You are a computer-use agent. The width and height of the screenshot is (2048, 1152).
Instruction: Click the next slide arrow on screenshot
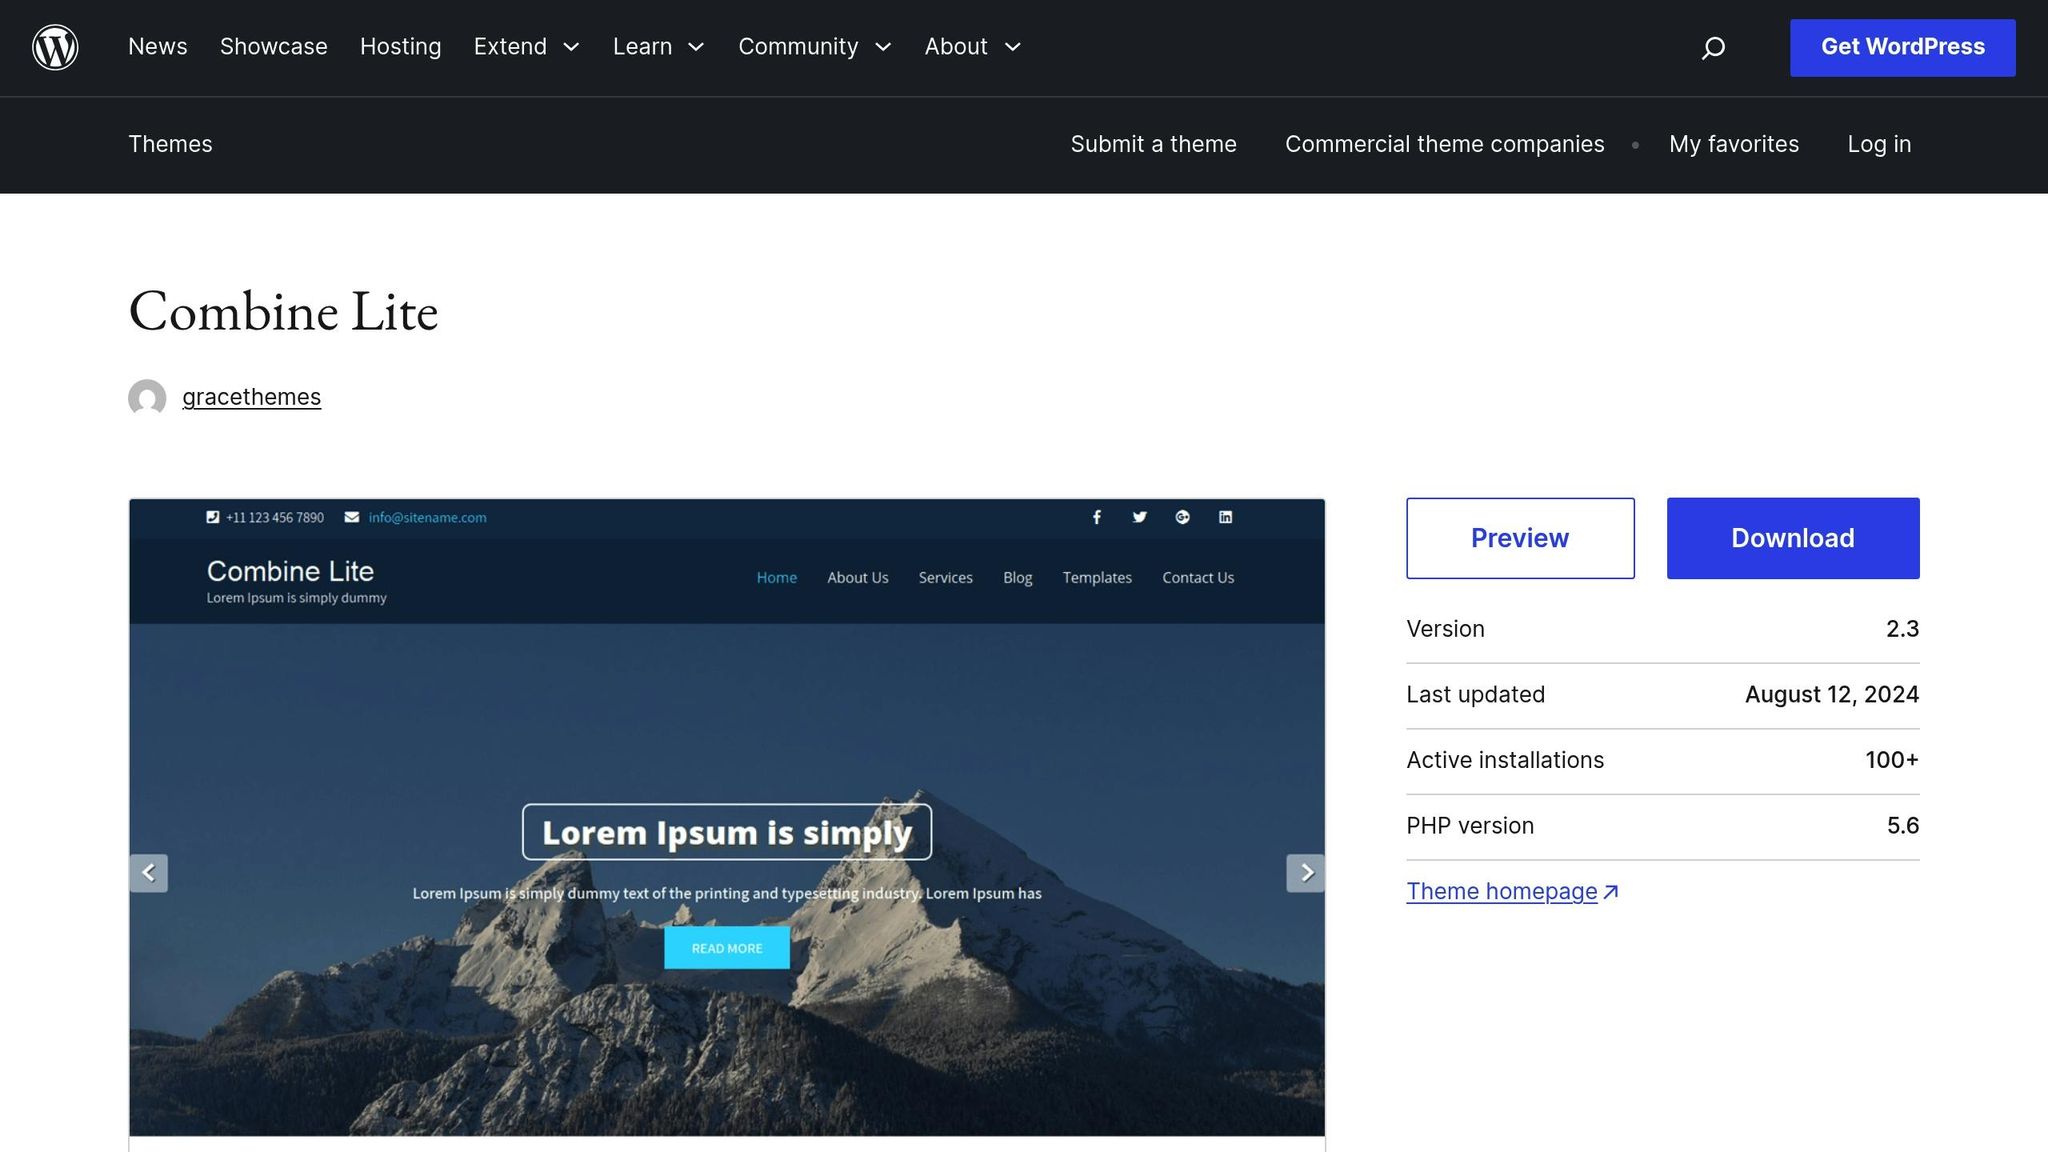click(1305, 873)
